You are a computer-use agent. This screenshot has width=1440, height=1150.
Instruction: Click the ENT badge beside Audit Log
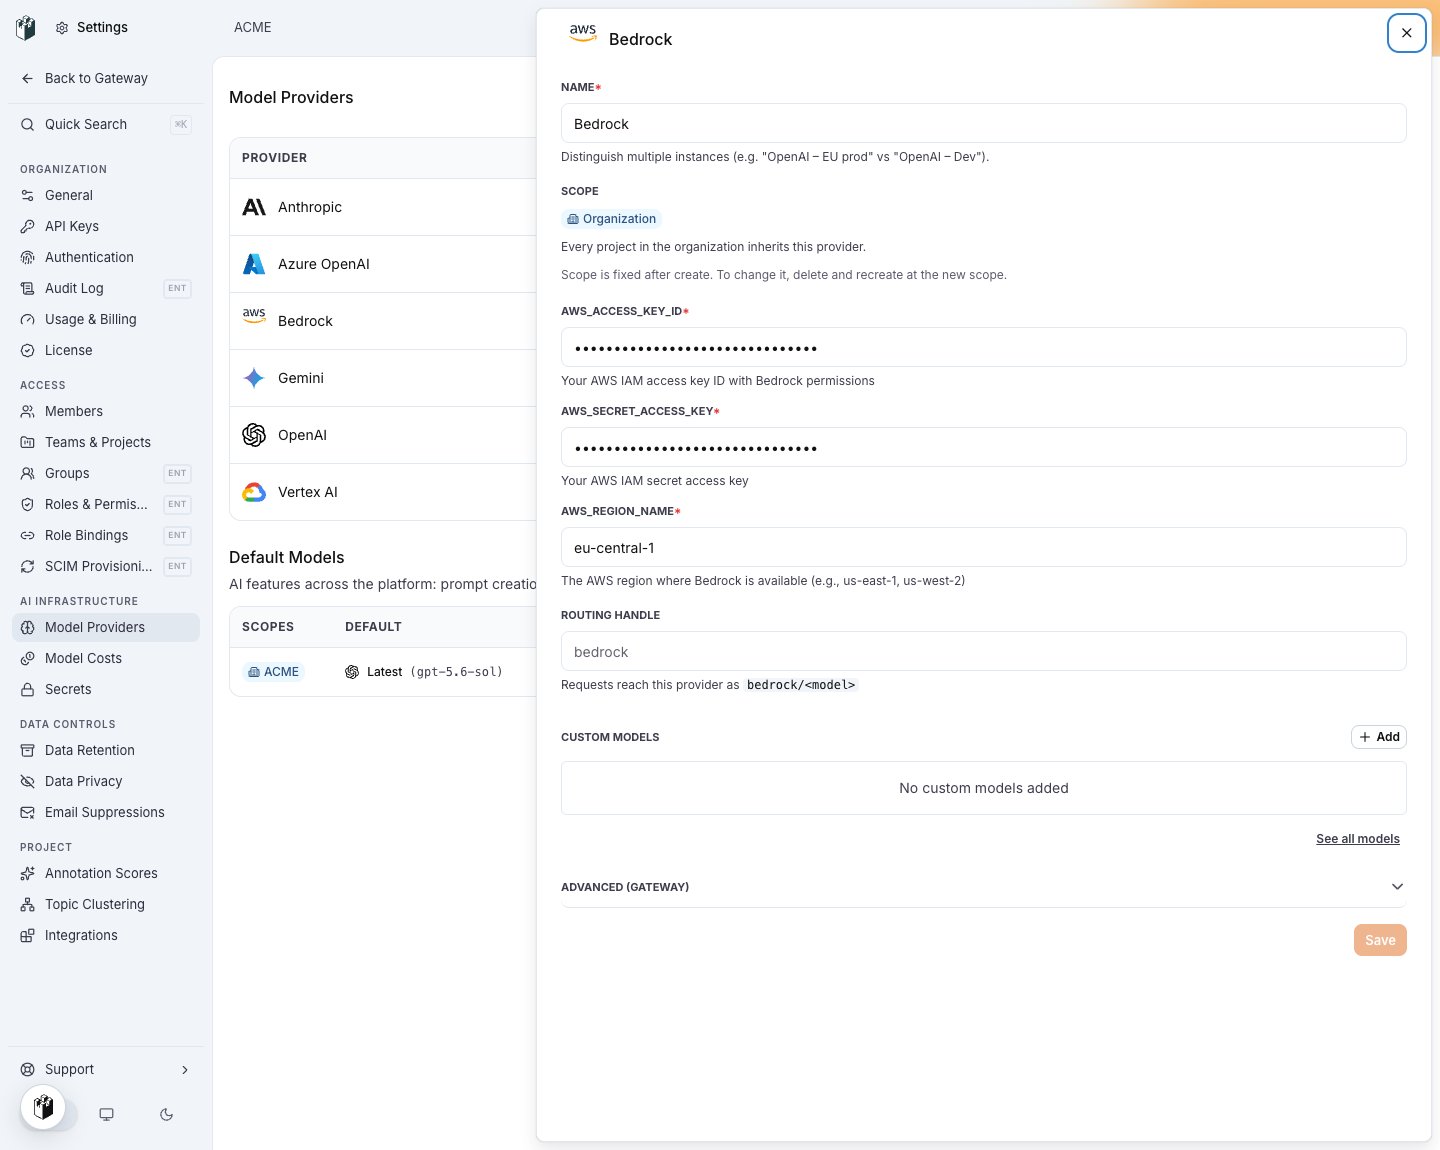(x=177, y=289)
